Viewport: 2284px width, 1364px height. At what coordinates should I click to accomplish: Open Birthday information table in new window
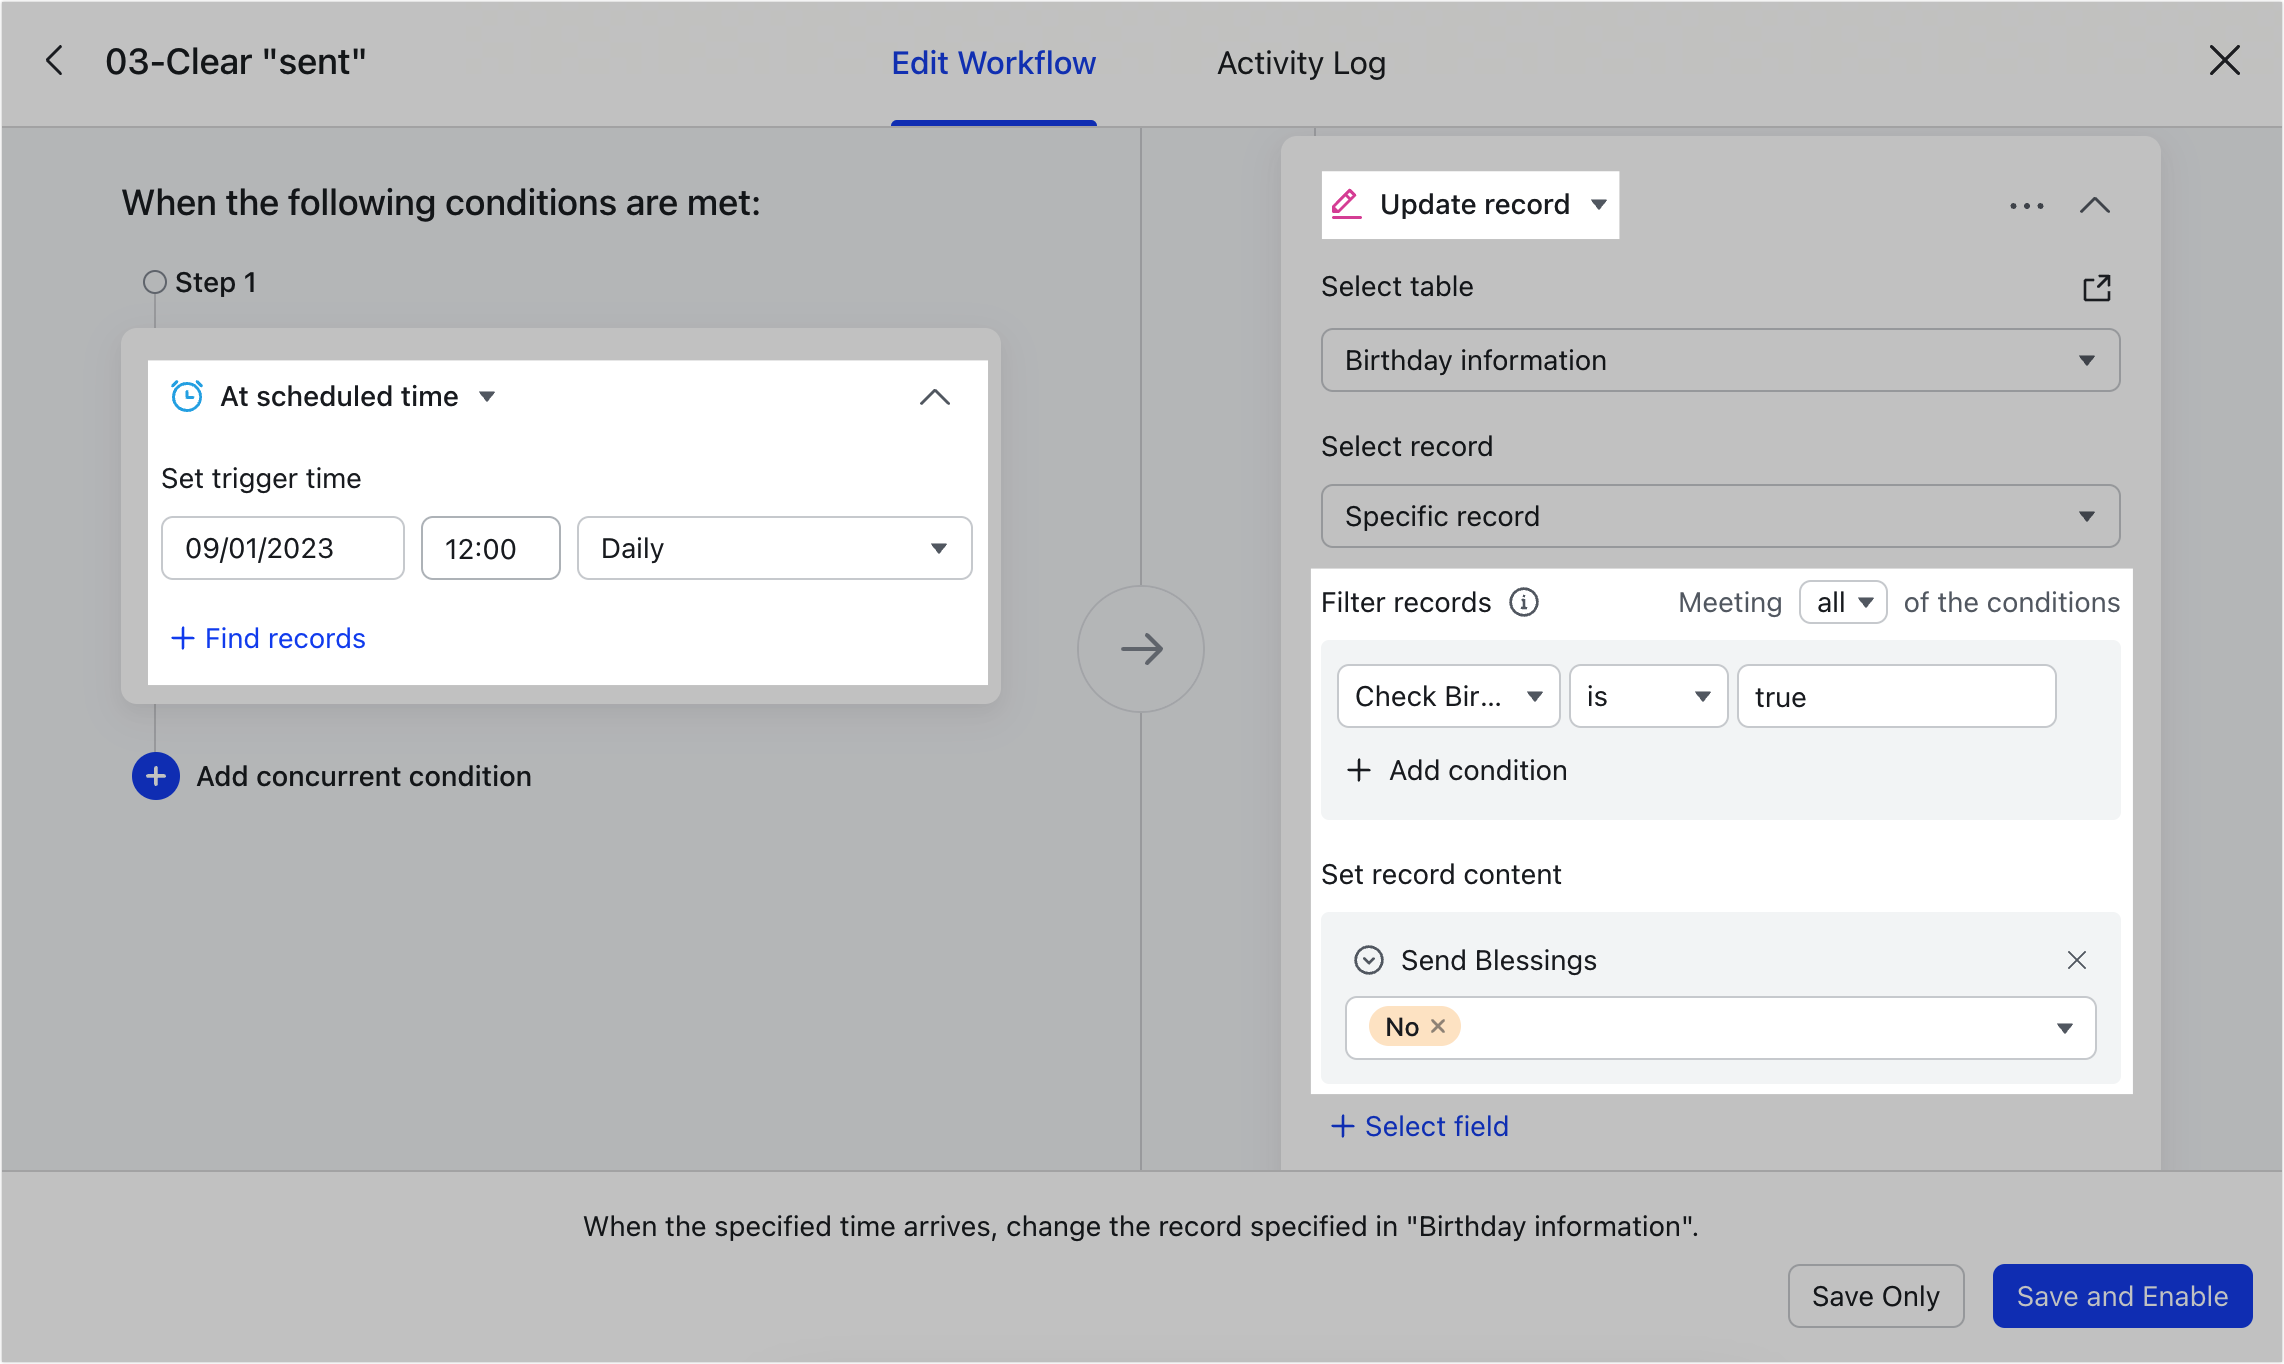pos(2097,287)
